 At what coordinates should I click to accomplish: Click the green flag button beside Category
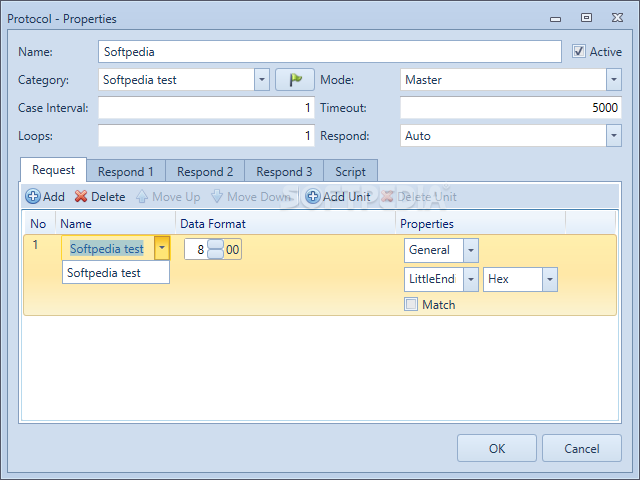(295, 80)
